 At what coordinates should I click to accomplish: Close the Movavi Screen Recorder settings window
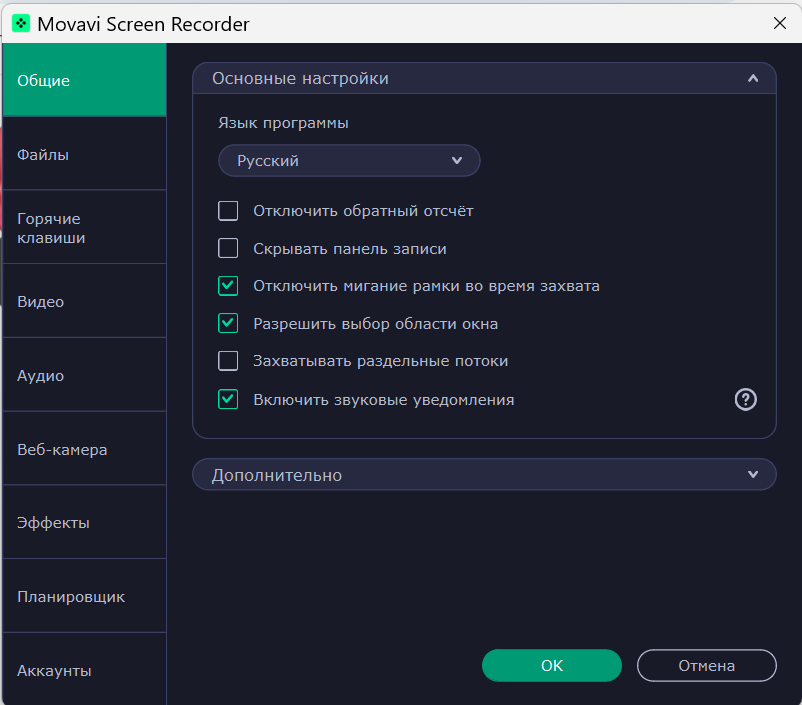click(x=779, y=23)
